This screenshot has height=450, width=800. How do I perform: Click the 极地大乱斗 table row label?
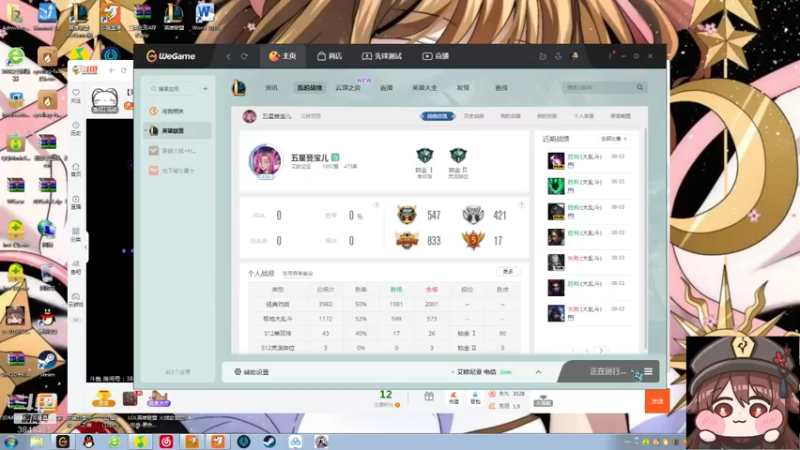coord(277,319)
